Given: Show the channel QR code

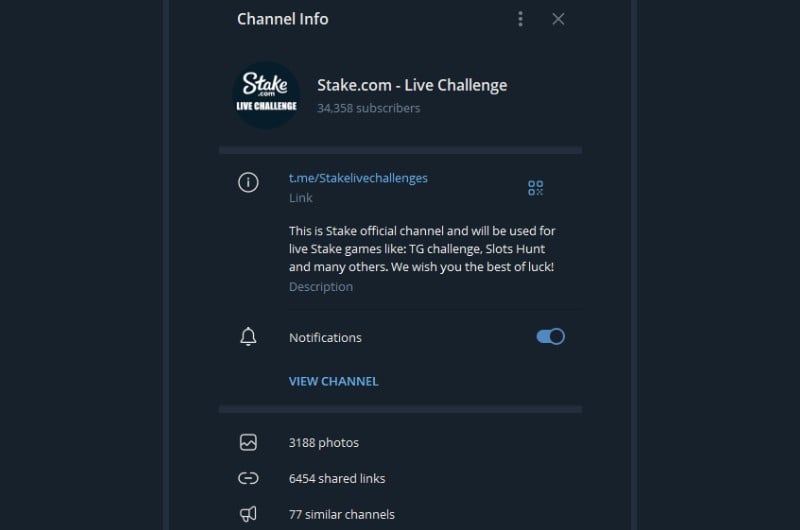Looking at the screenshot, I should pyautogui.click(x=535, y=188).
